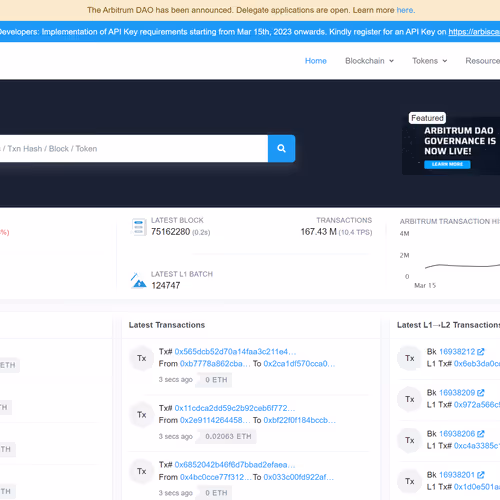Click Tx badge next to Bk 16938209

click(410, 399)
